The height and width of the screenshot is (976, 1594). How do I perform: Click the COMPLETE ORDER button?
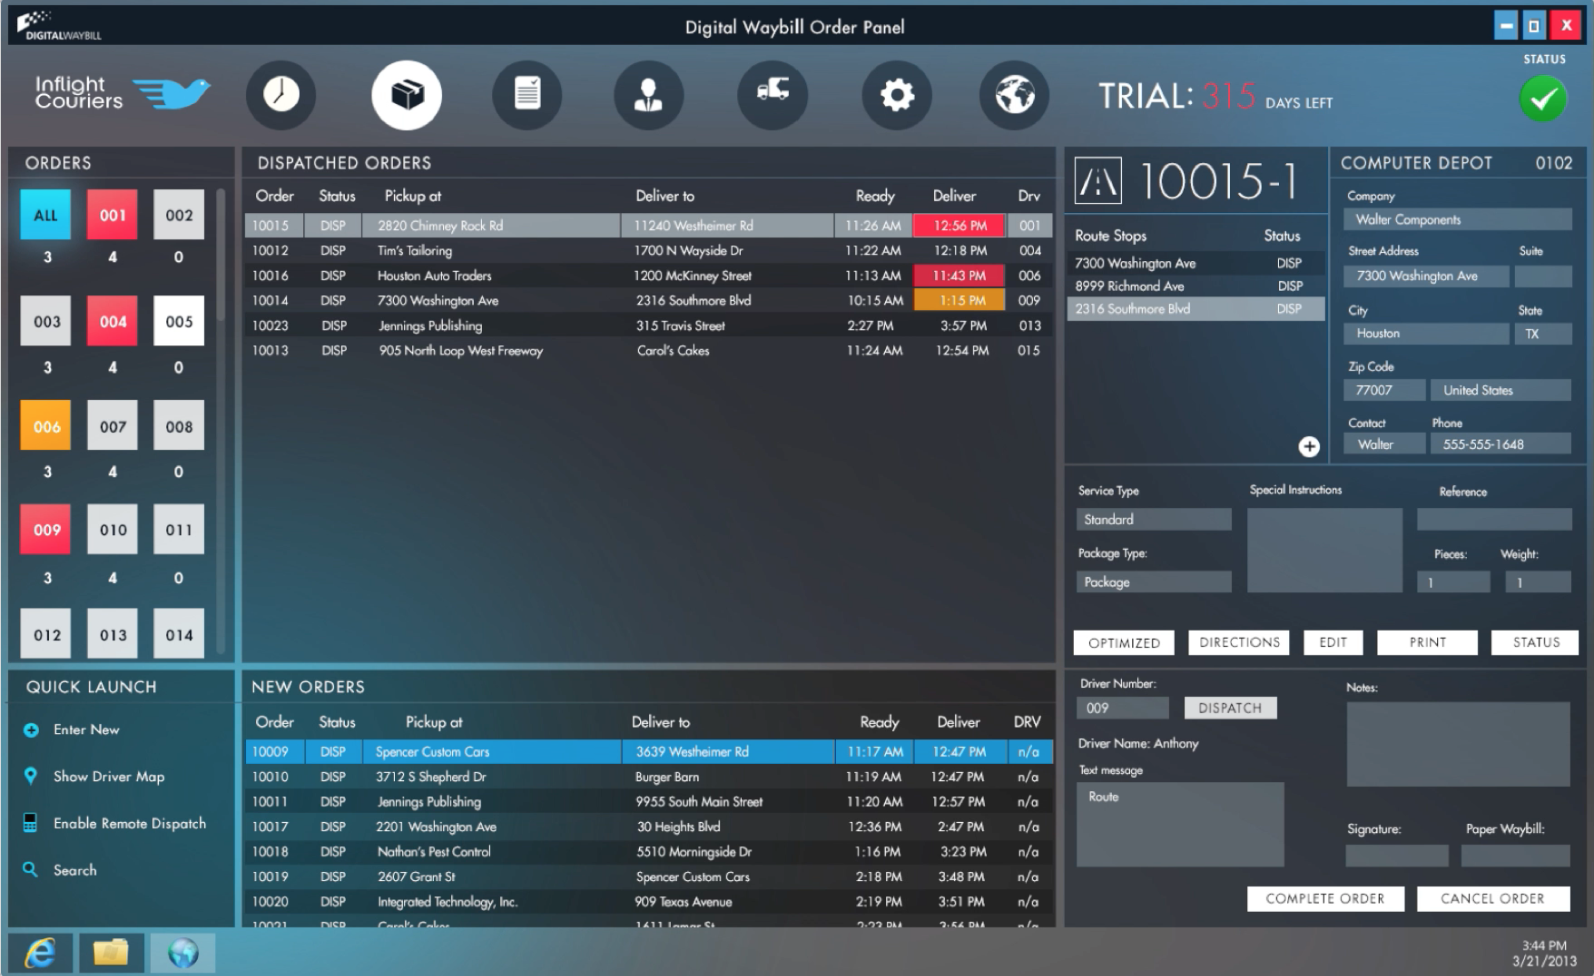pos(1325,899)
